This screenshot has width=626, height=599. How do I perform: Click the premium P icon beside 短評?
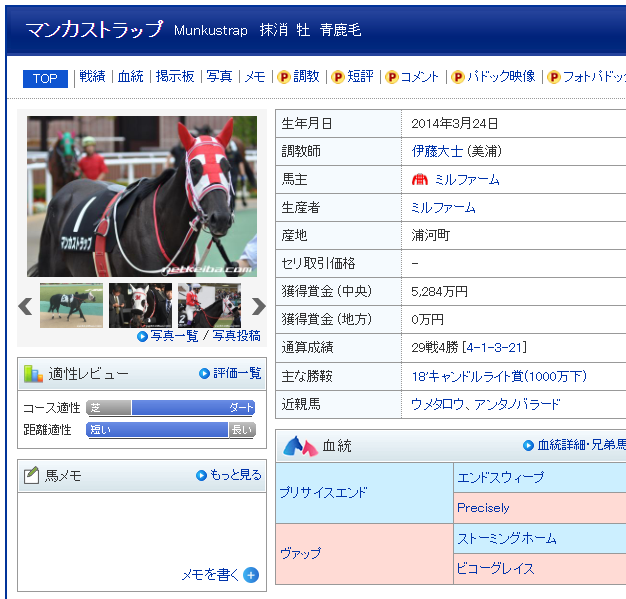(338, 77)
